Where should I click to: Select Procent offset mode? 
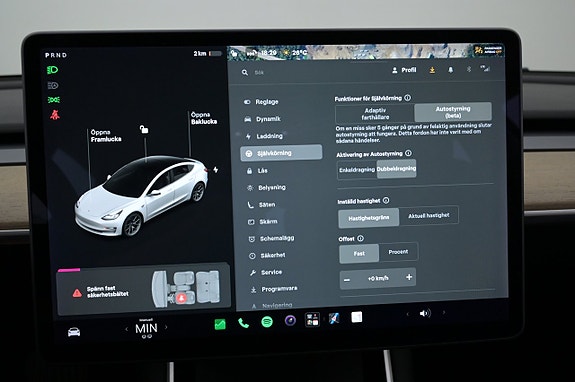(x=398, y=252)
